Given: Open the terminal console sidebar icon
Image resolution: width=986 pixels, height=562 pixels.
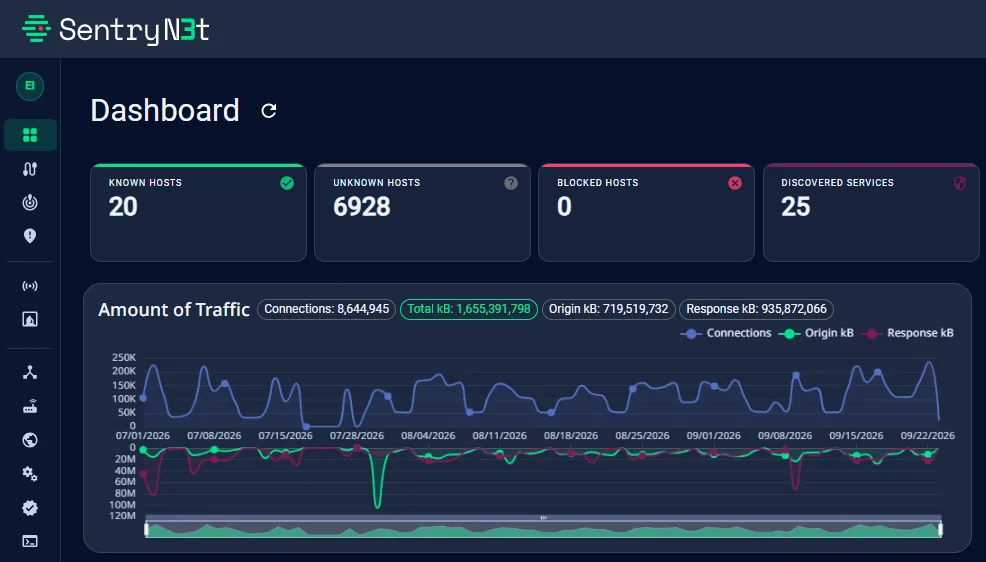Looking at the screenshot, I should pyautogui.click(x=30, y=541).
